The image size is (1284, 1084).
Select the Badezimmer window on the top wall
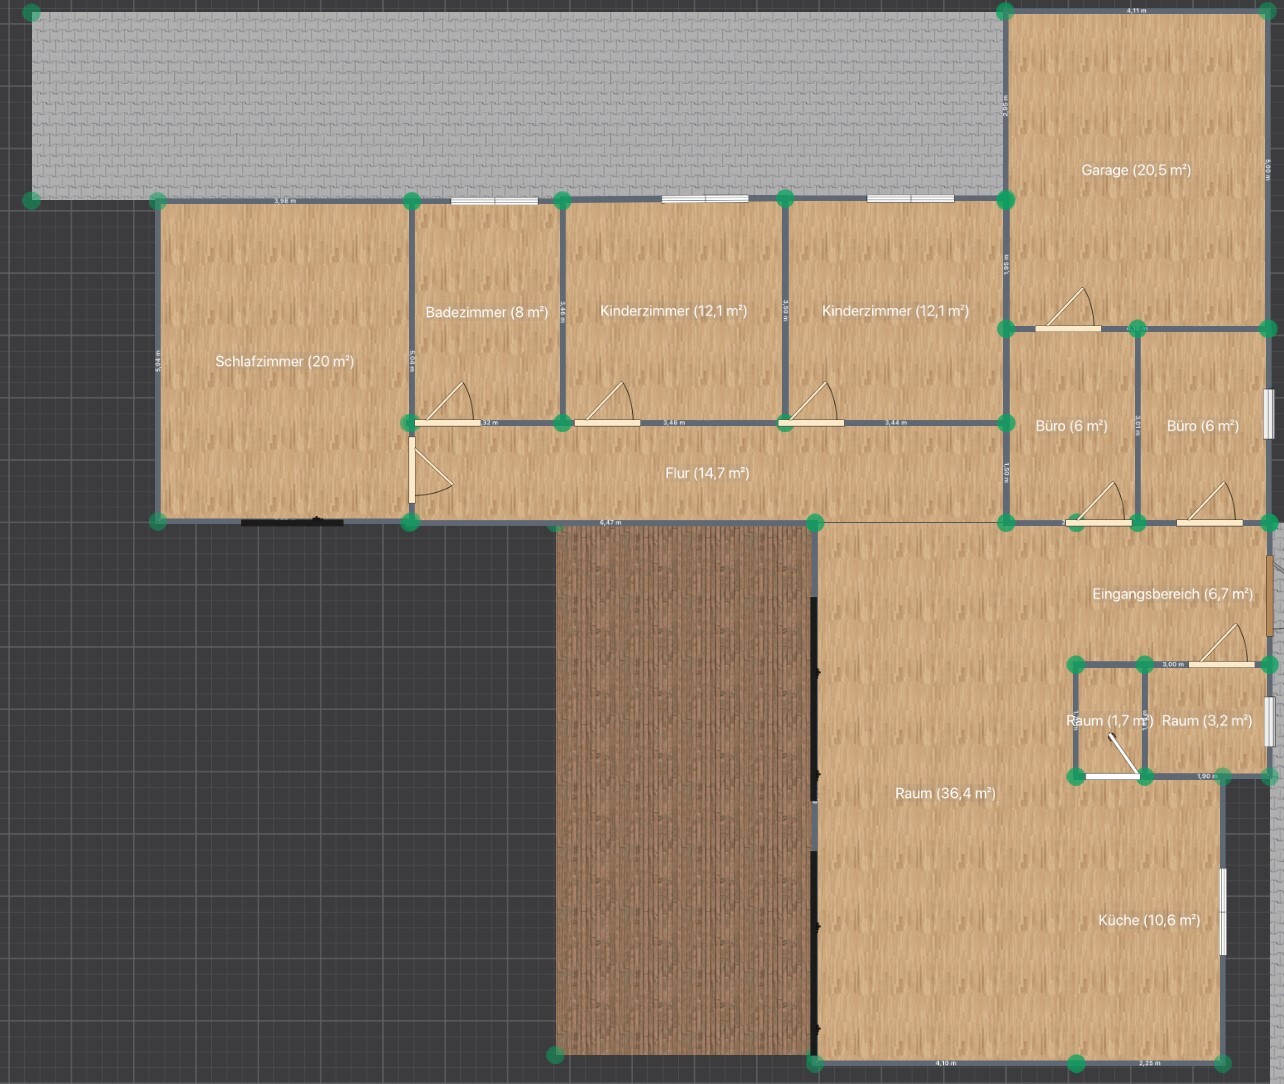pos(494,201)
